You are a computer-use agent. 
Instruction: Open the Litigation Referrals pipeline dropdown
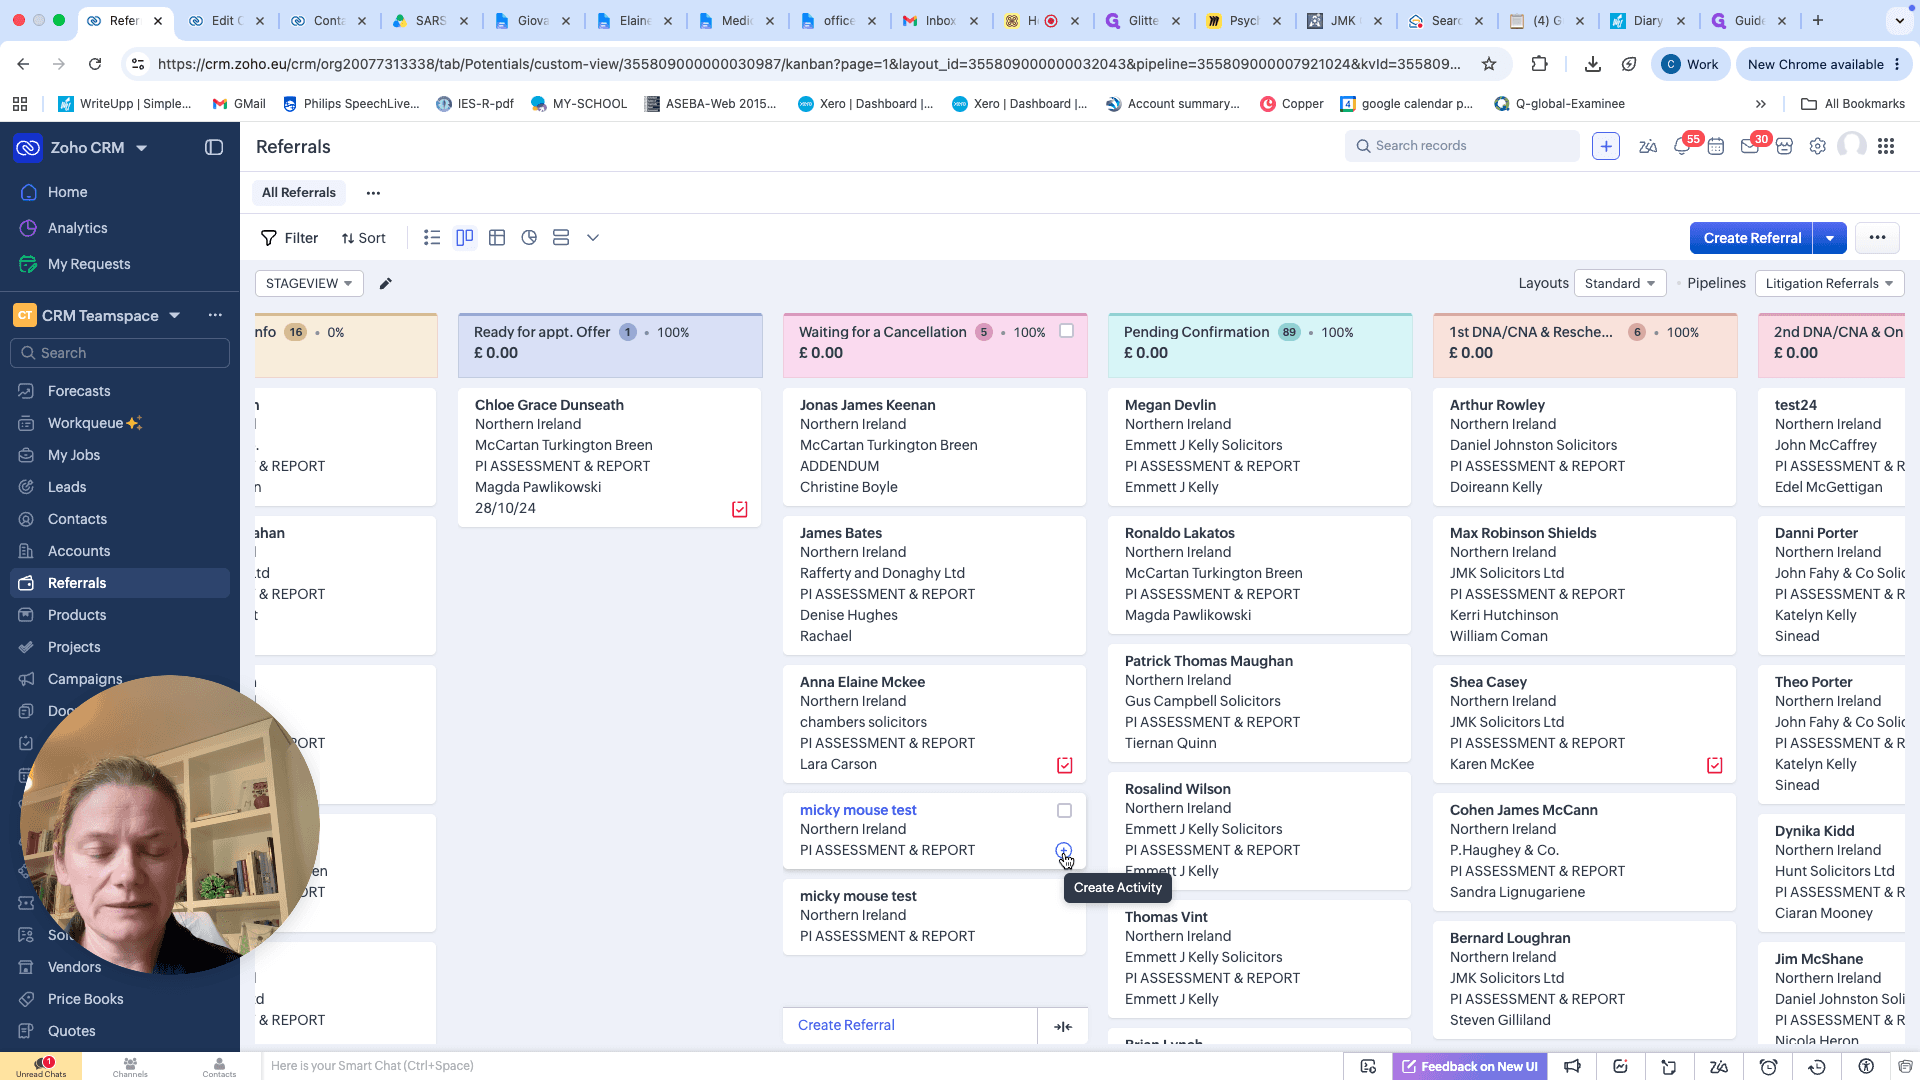pos(1830,284)
